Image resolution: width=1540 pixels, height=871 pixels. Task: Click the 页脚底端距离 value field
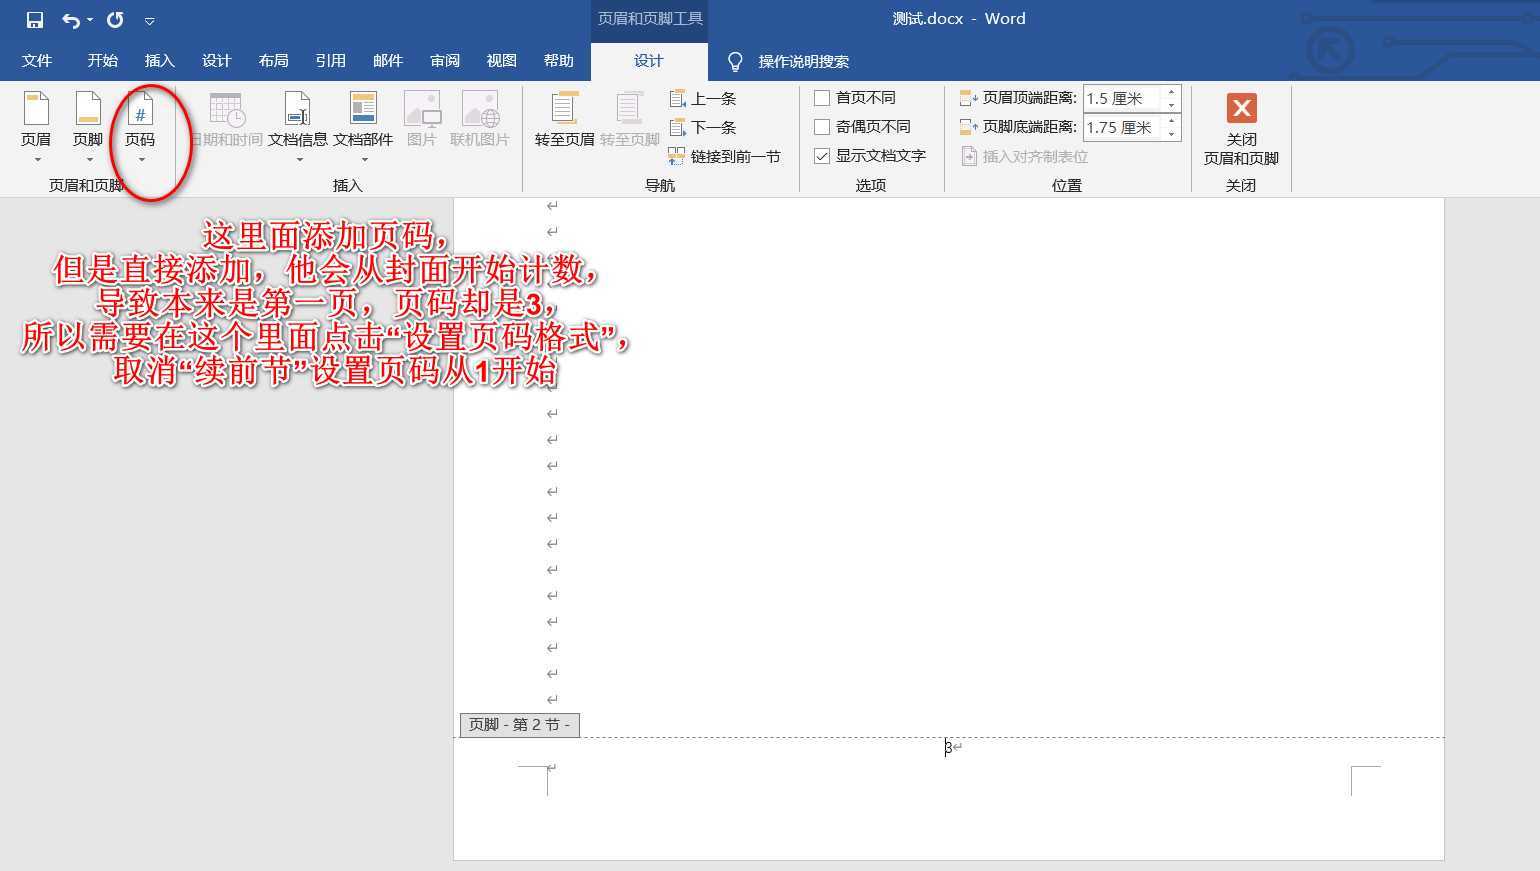click(1123, 128)
